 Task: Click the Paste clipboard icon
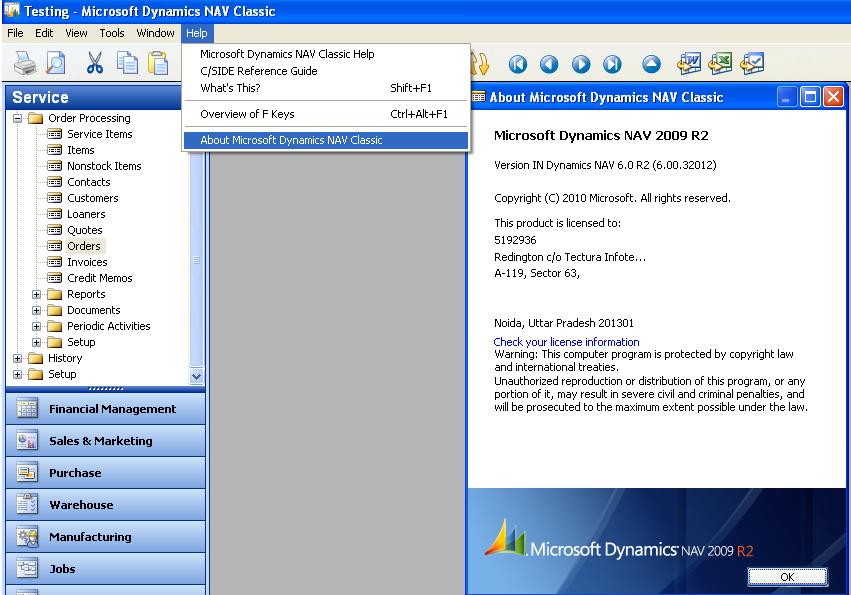158,64
